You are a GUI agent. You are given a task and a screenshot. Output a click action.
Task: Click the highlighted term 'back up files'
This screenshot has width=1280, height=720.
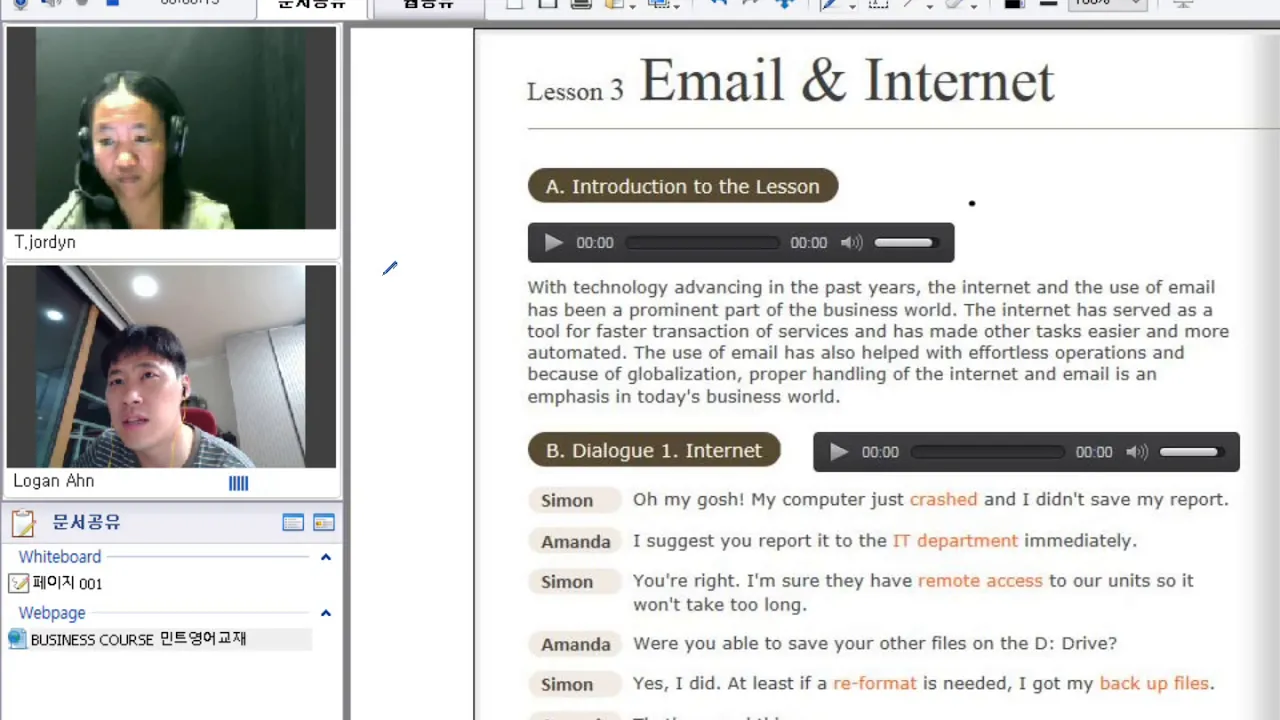[1154, 684]
